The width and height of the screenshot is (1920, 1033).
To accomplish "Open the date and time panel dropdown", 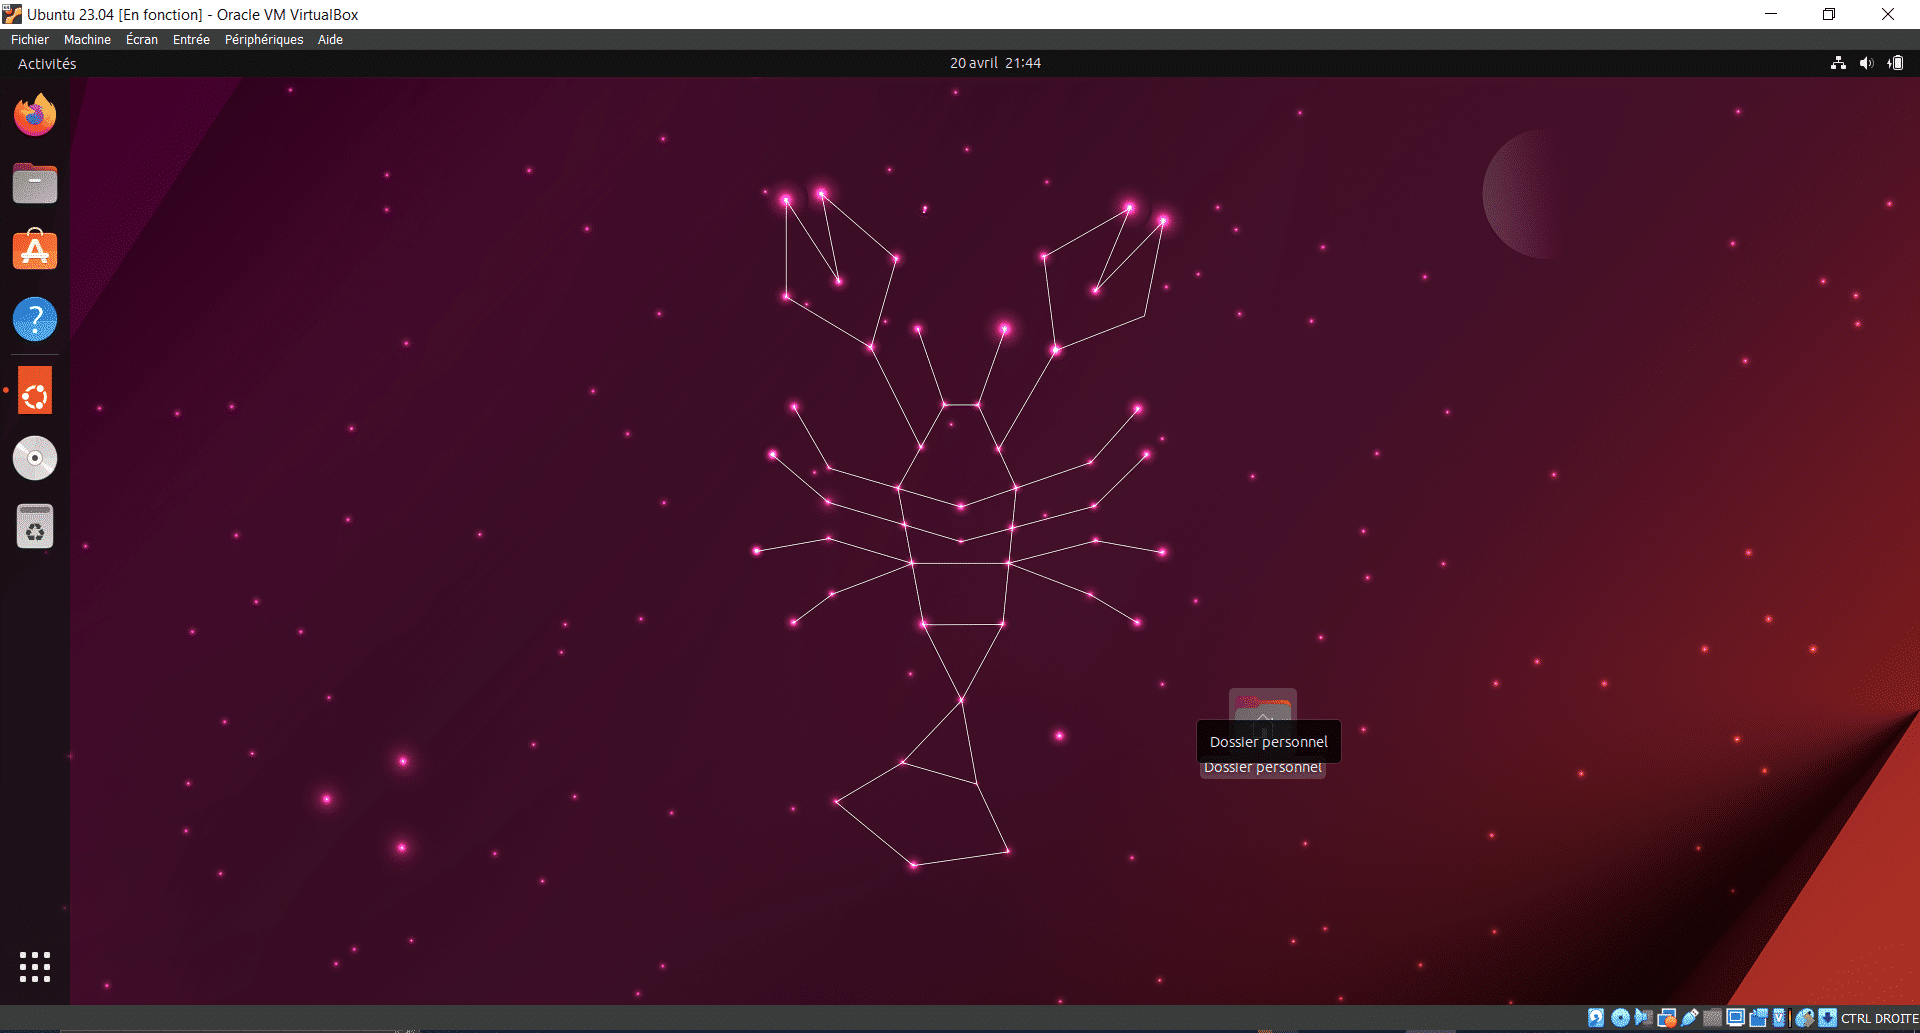I will coord(994,62).
